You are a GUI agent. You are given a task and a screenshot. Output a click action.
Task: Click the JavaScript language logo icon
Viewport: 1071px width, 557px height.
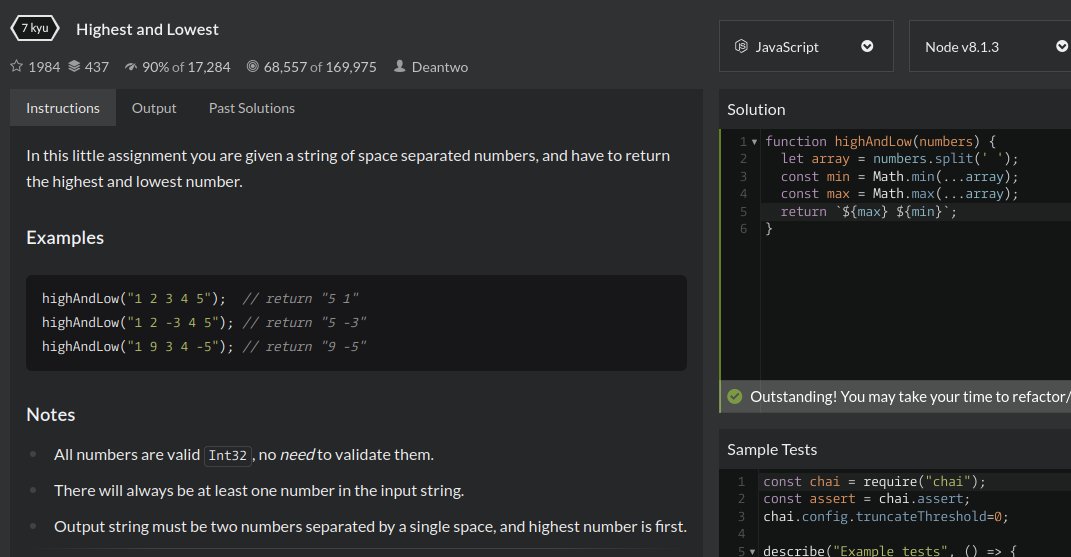point(741,46)
